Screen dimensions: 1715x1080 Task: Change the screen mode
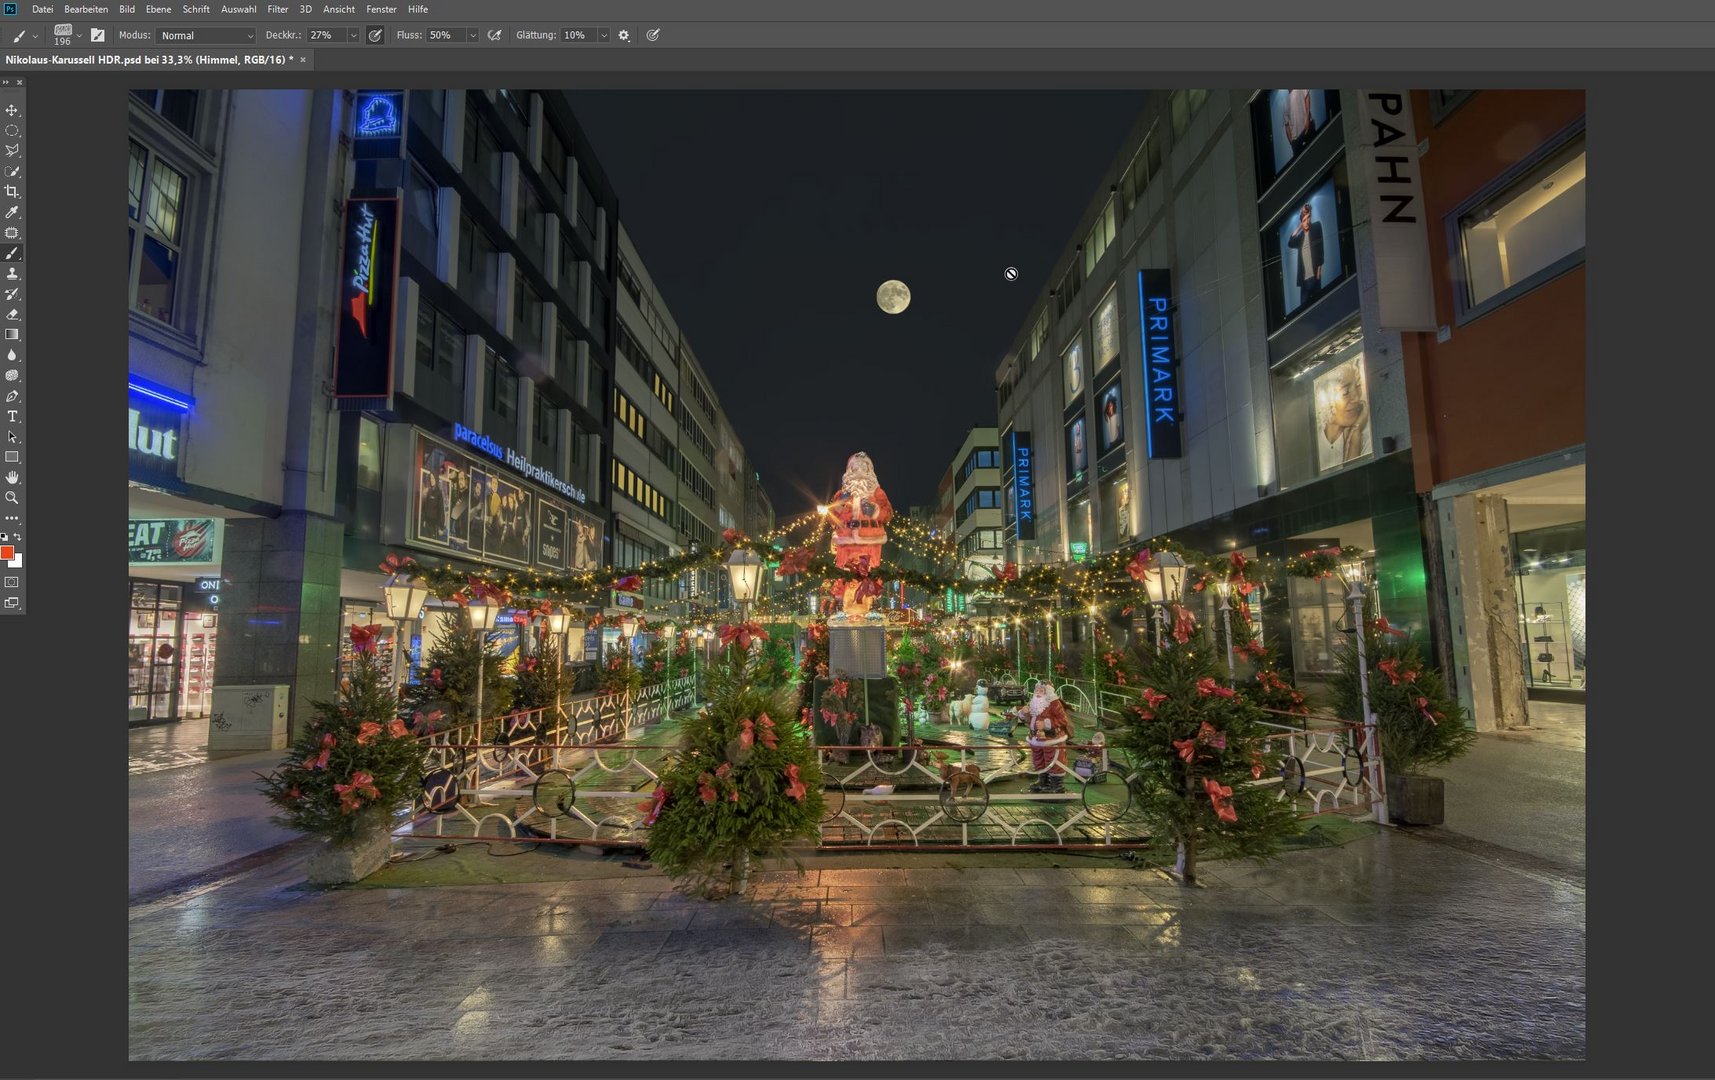12,603
